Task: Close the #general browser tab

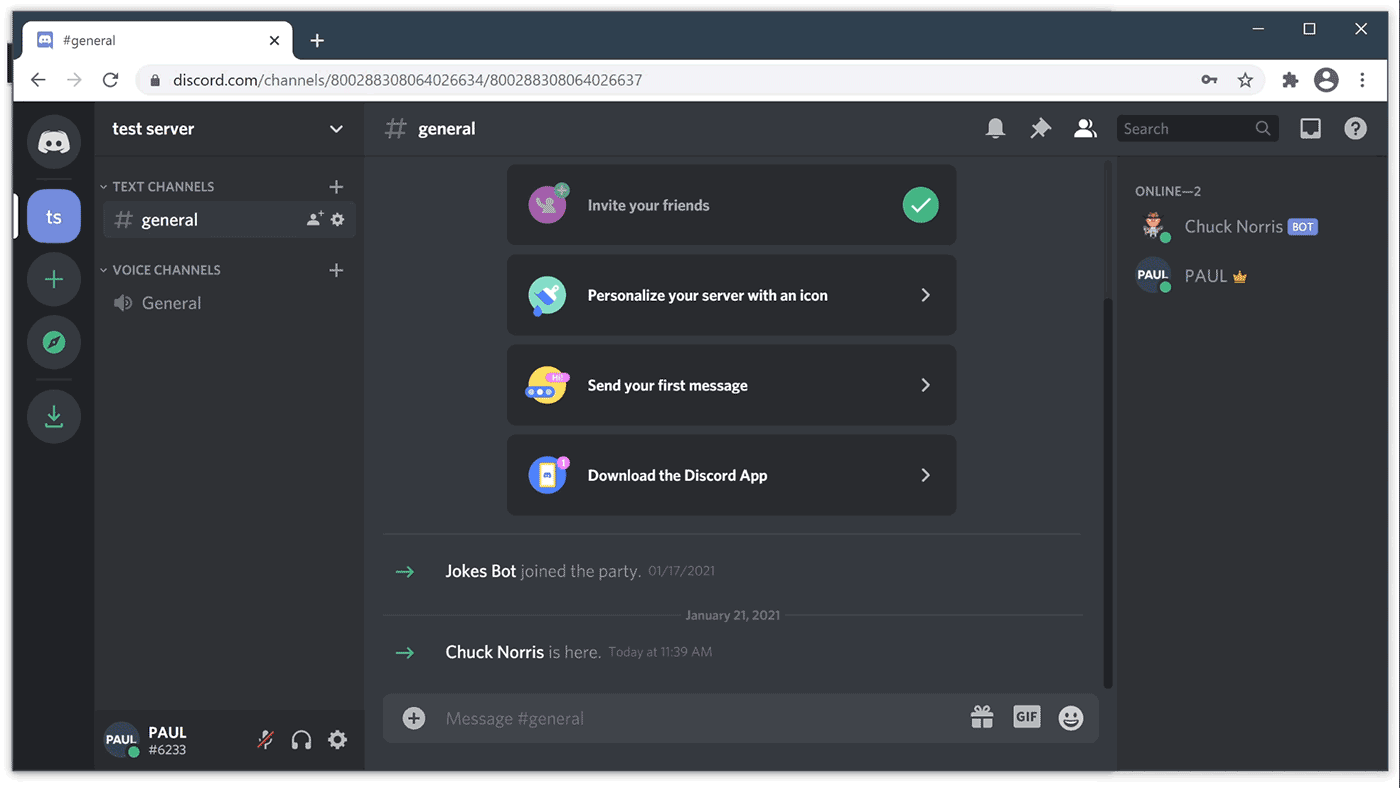Action: [x=274, y=41]
